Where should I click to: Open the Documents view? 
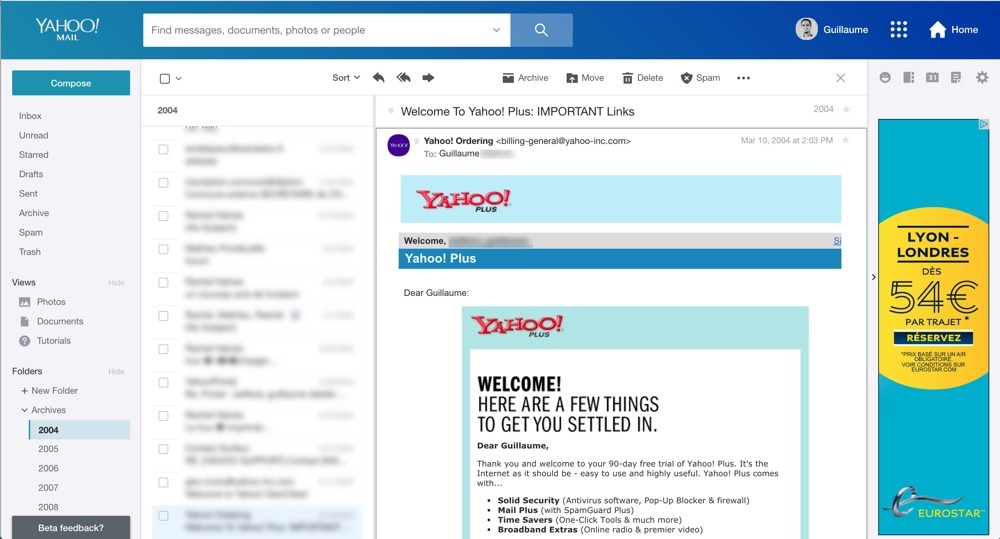[51, 321]
